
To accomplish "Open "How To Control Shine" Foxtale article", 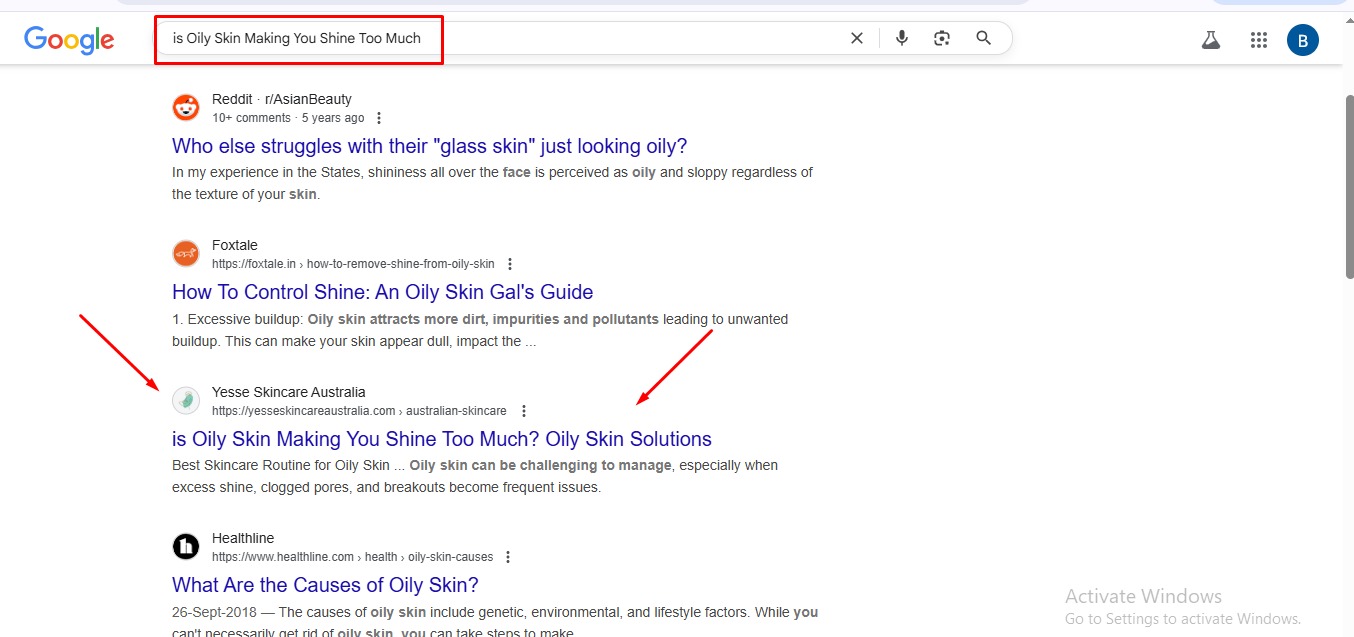I will pyautogui.click(x=382, y=292).
